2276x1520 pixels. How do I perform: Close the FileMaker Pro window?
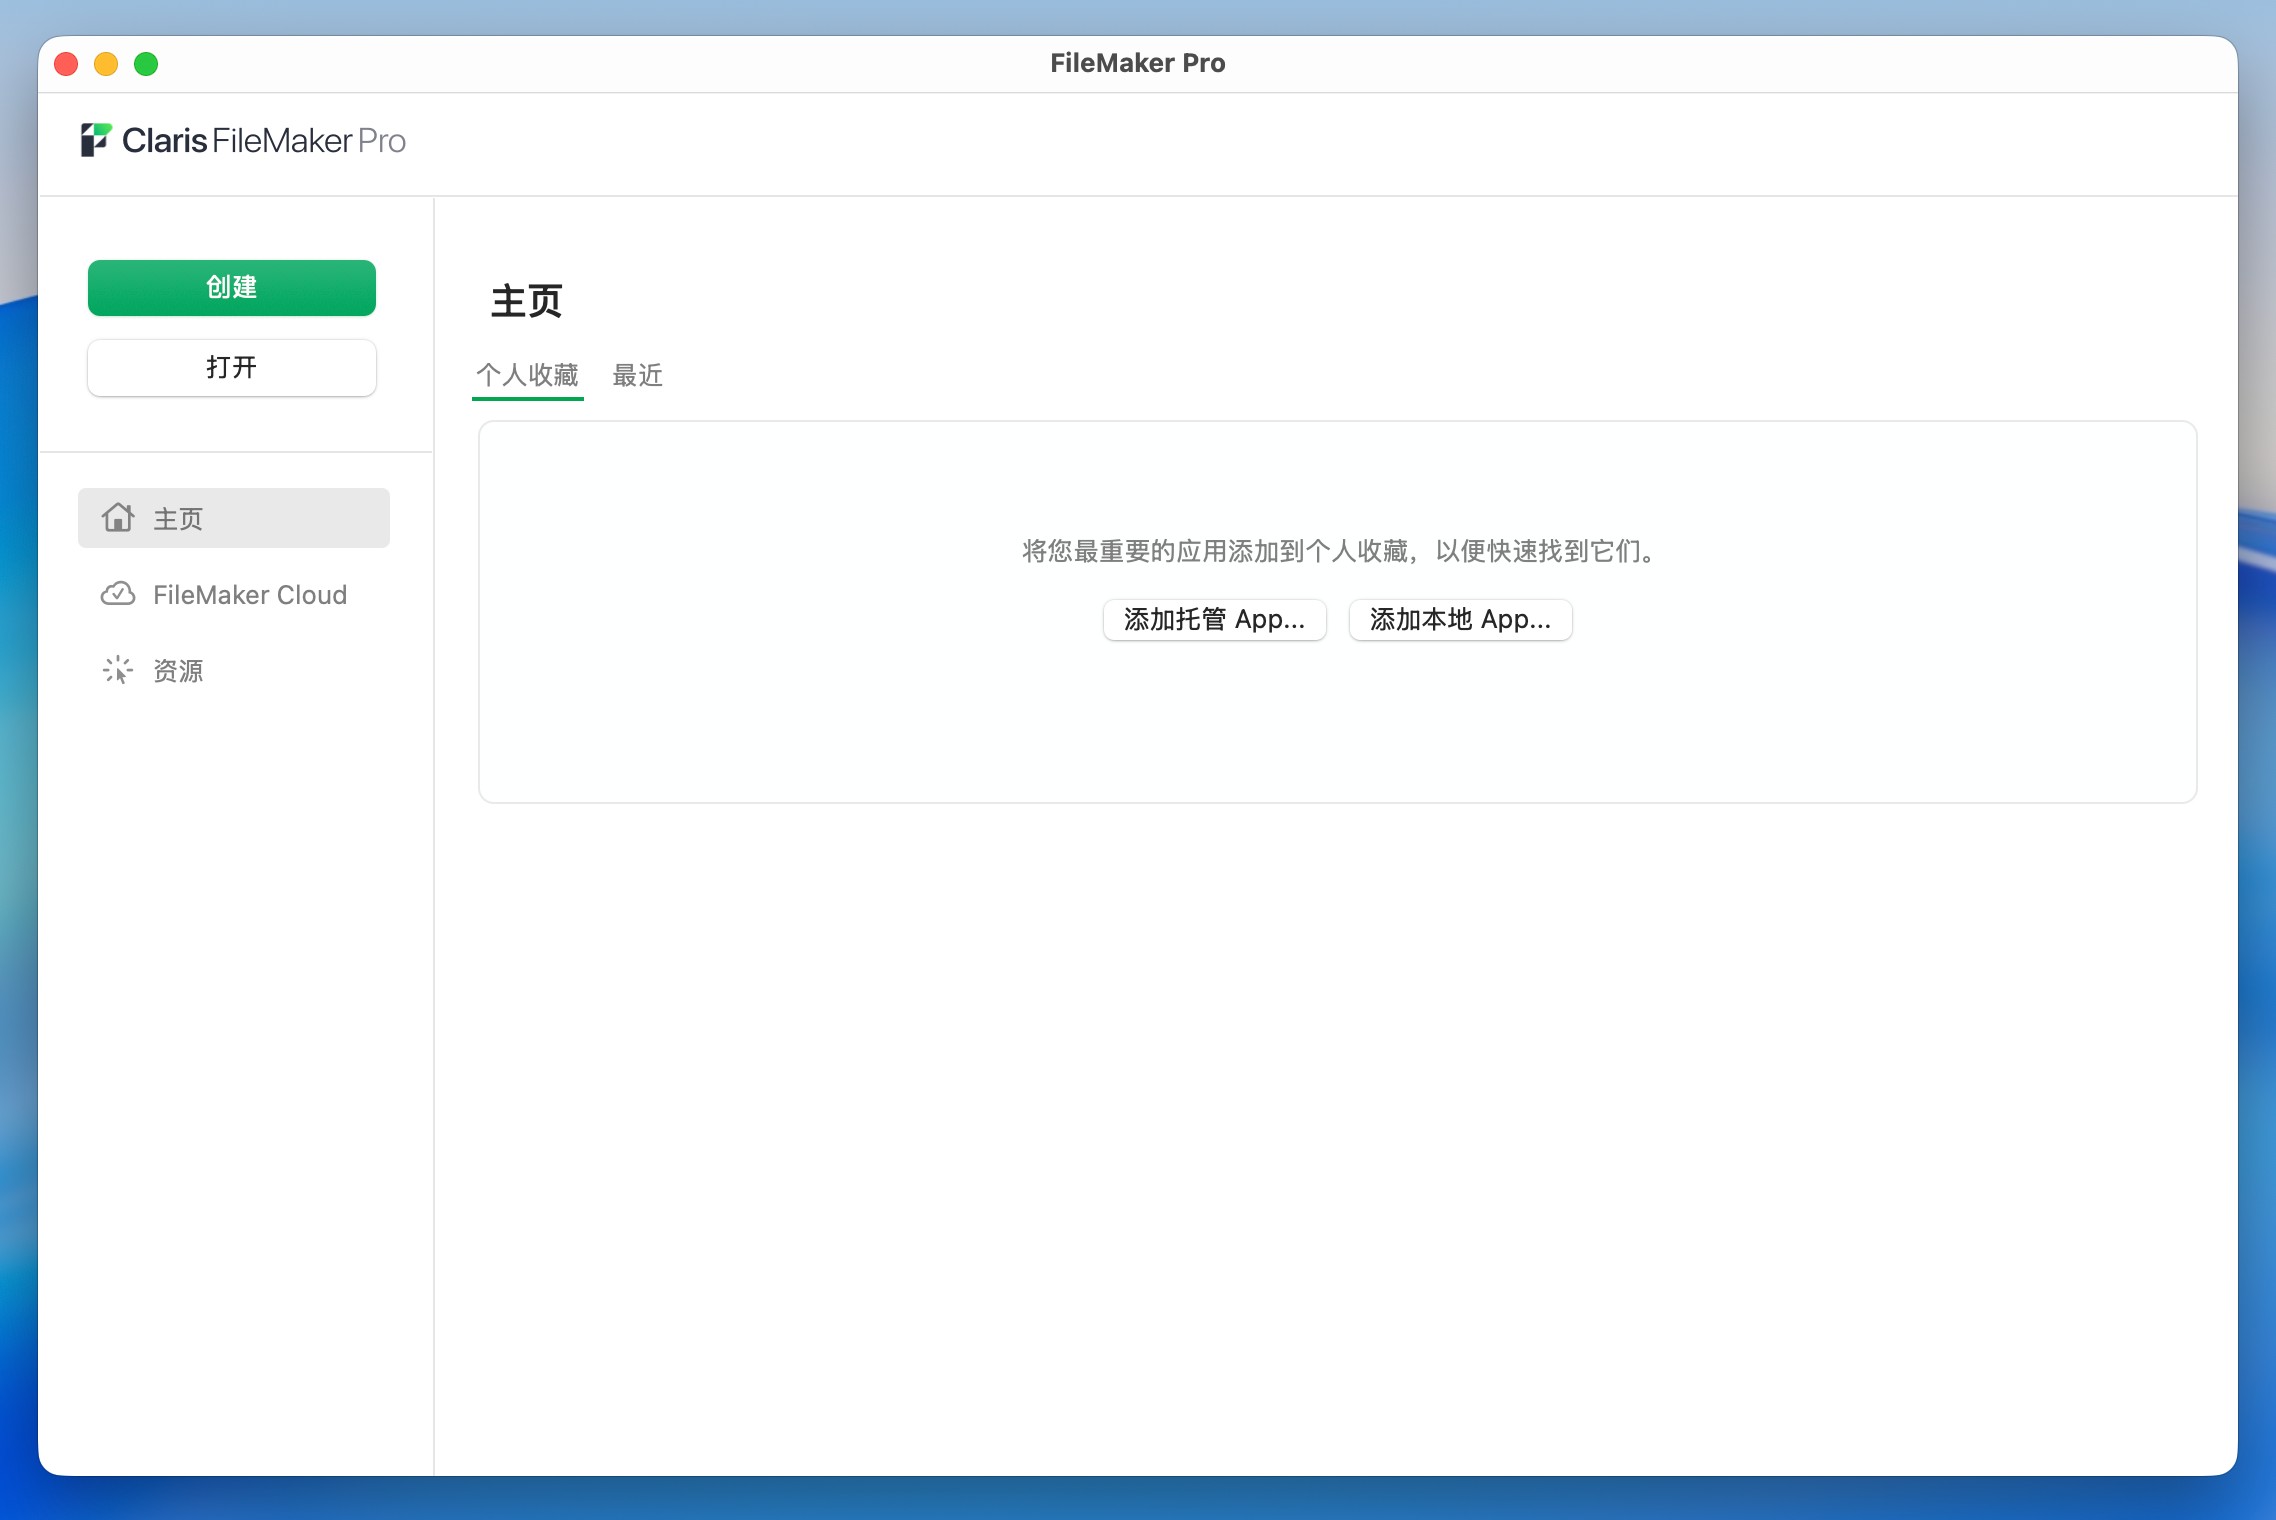(66, 64)
